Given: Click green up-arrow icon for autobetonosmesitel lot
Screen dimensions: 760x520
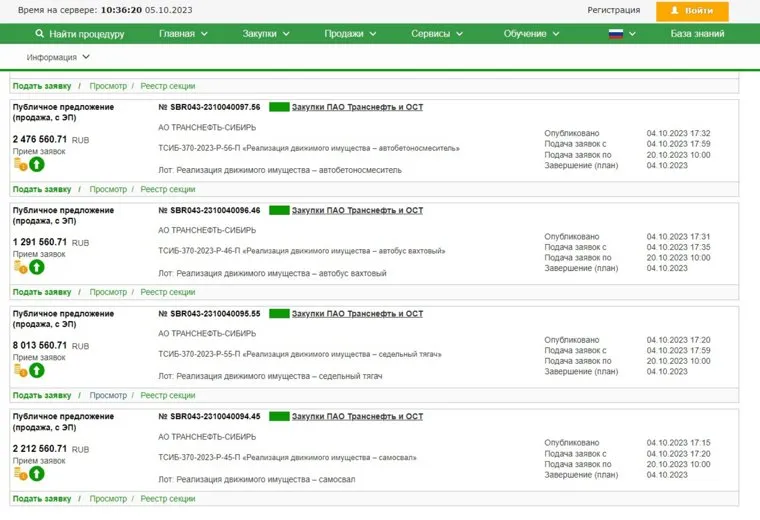Looking at the screenshot, I should tap(37, 164).
